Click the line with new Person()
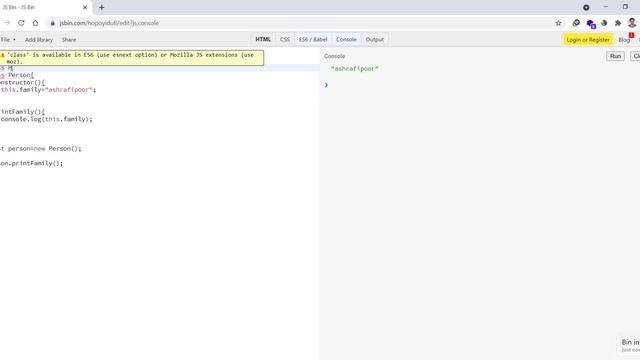640x360 pixels. coord(41,149)
